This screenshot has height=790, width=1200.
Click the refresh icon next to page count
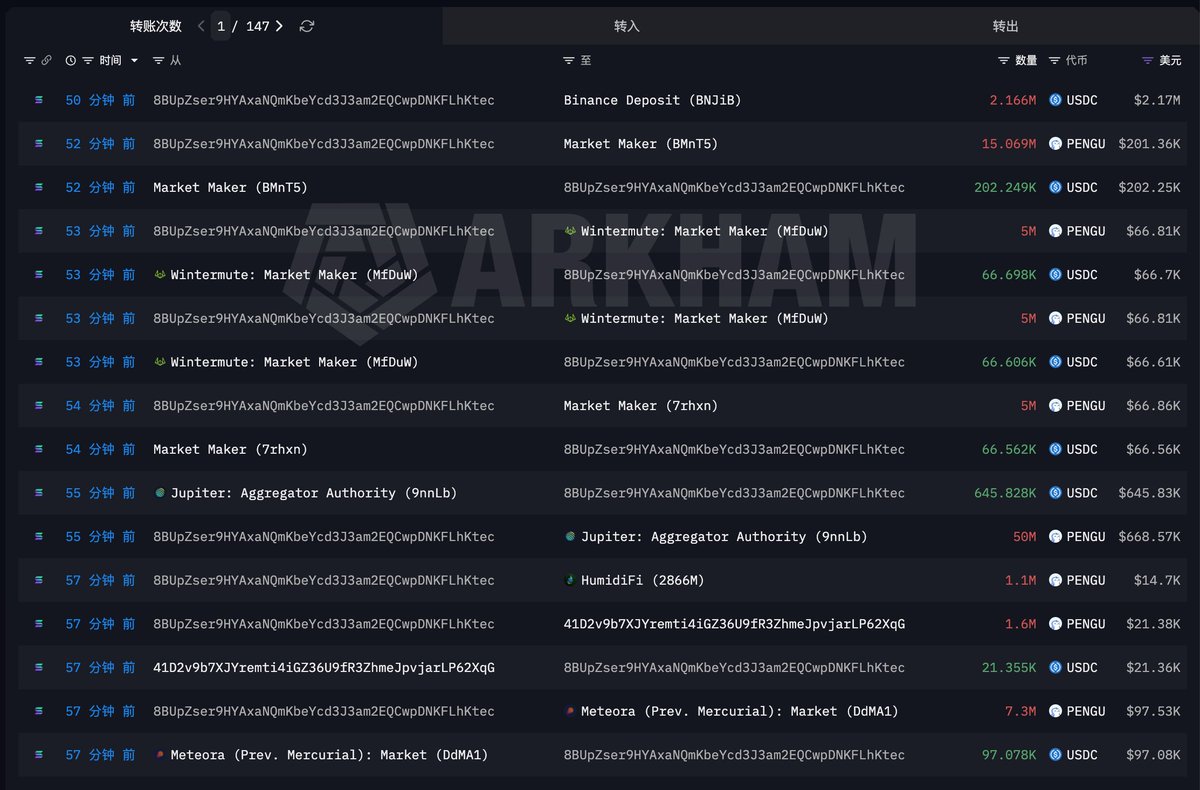point(307,26)
